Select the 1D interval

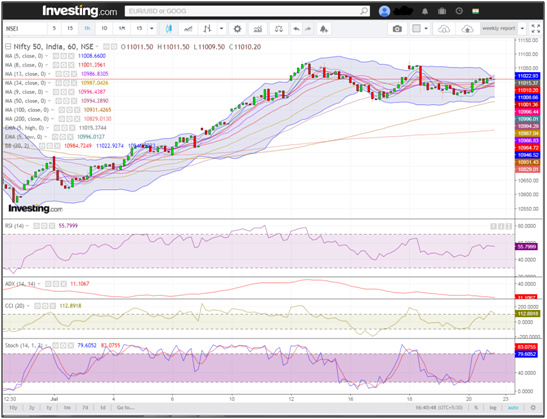coord(104,29)
